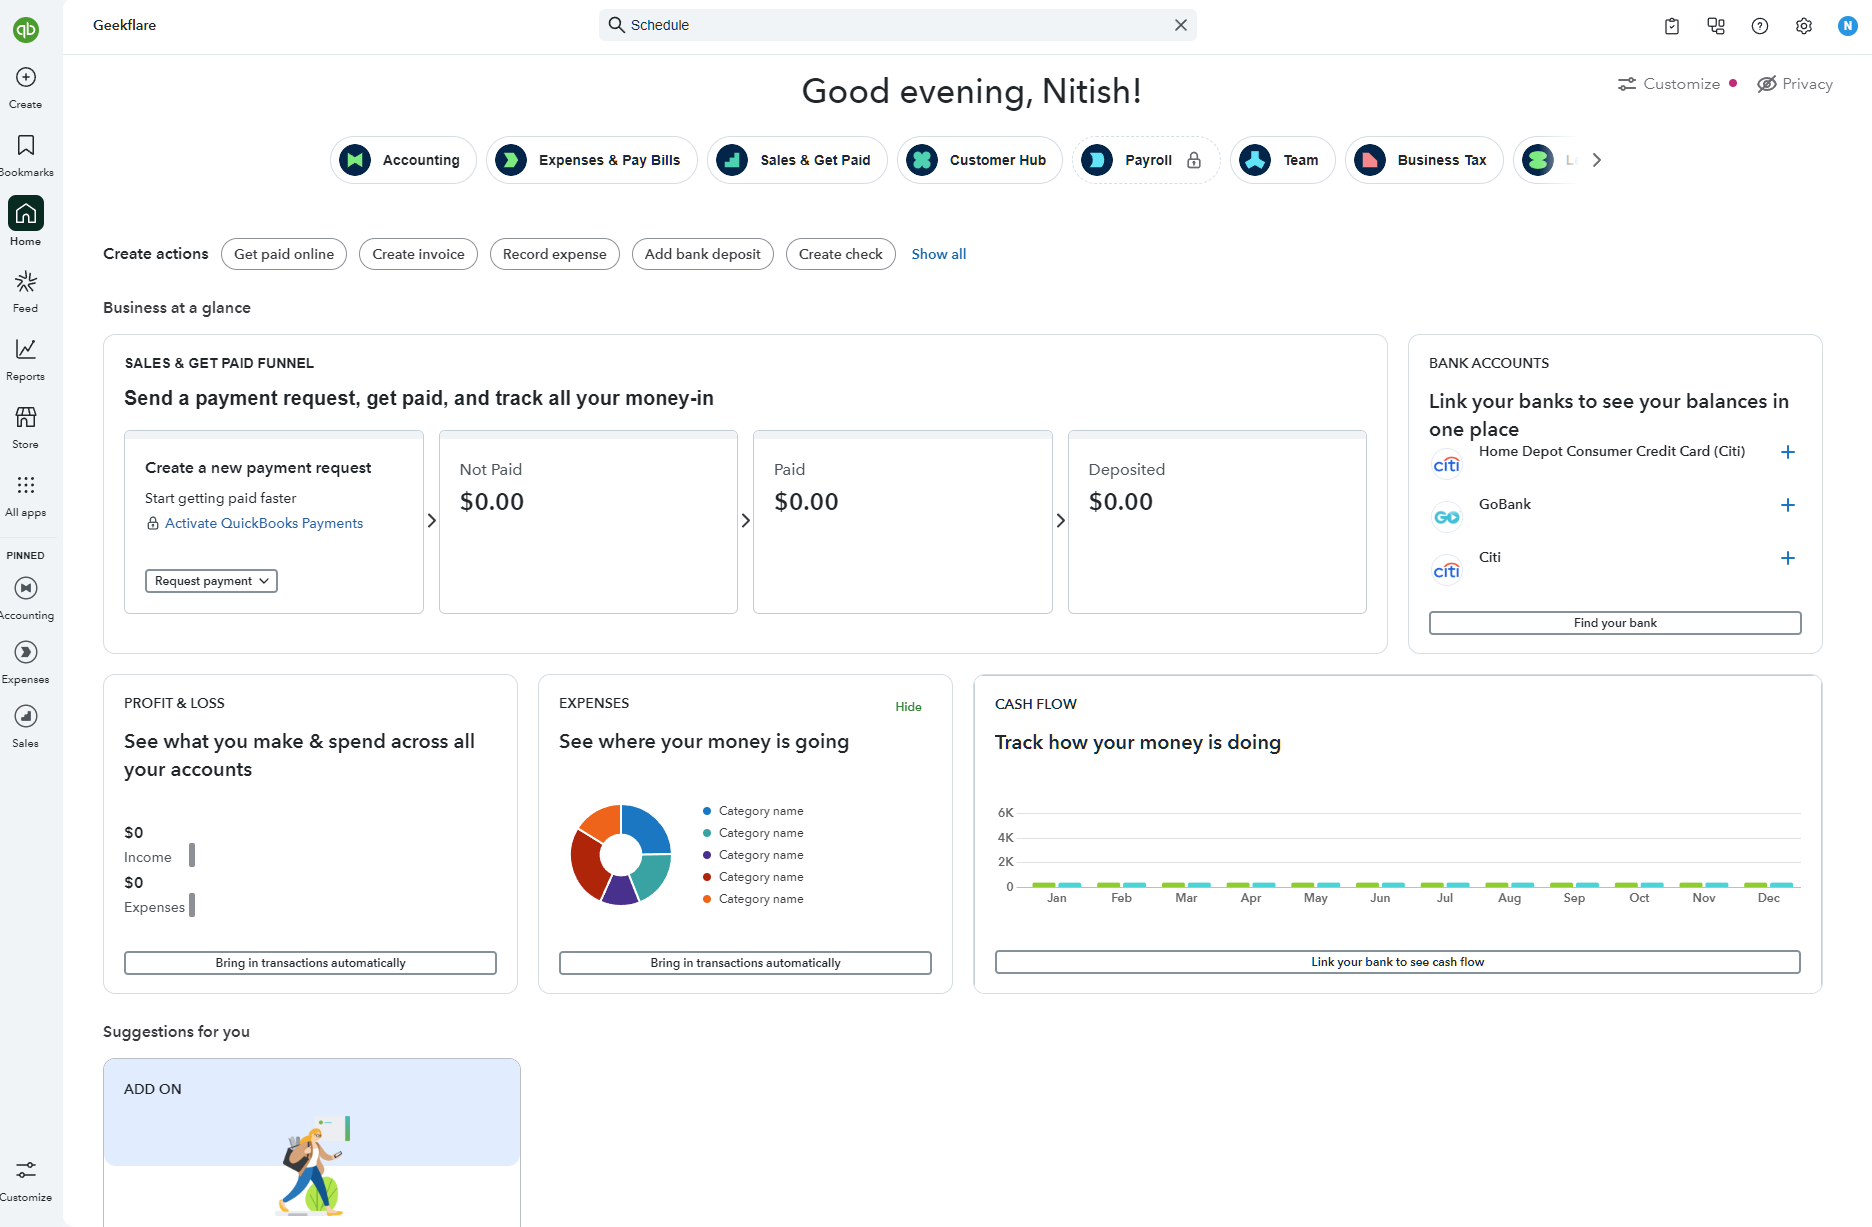This screenshot has height=1227, width=1872.
Task: Click the Citi logo for Home Depot card
Action: (1447, 465)
